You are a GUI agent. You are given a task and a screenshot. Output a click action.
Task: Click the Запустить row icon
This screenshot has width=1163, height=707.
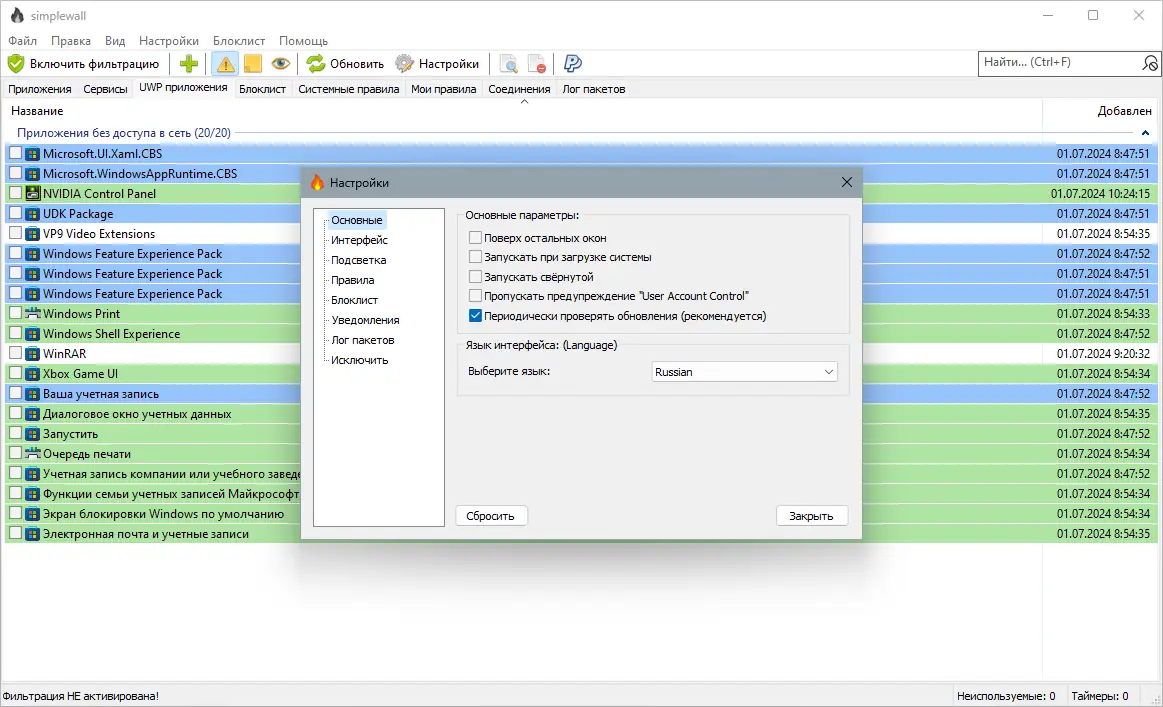(x=32, y=434)
